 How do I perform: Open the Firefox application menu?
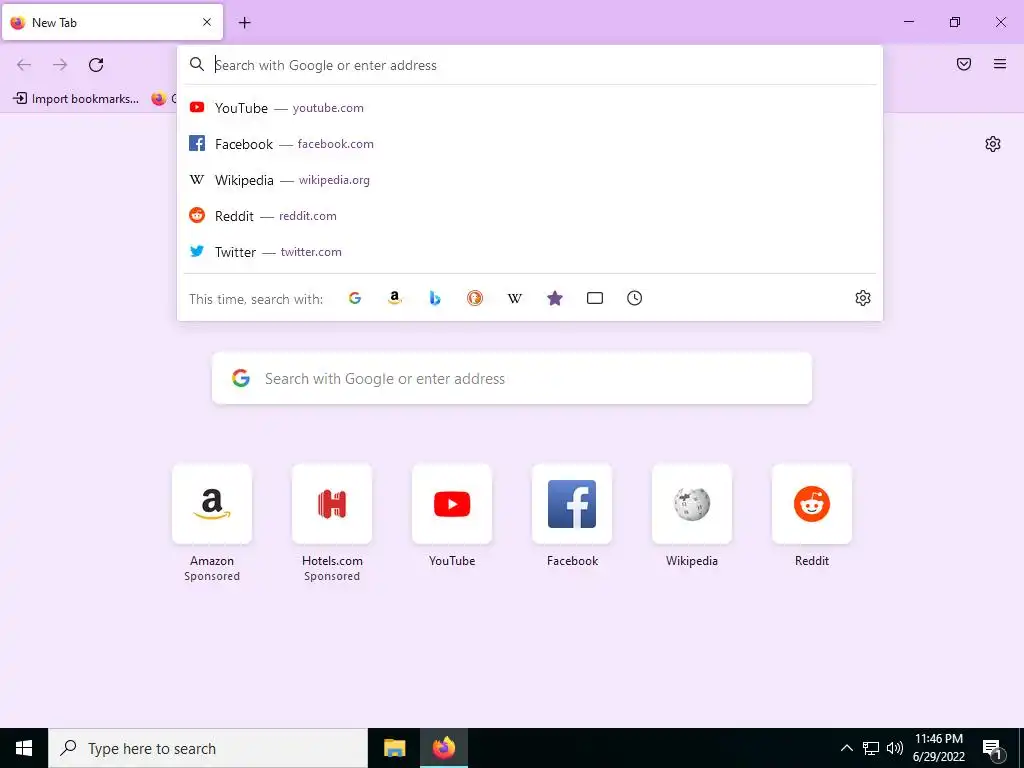[1000, 64]
